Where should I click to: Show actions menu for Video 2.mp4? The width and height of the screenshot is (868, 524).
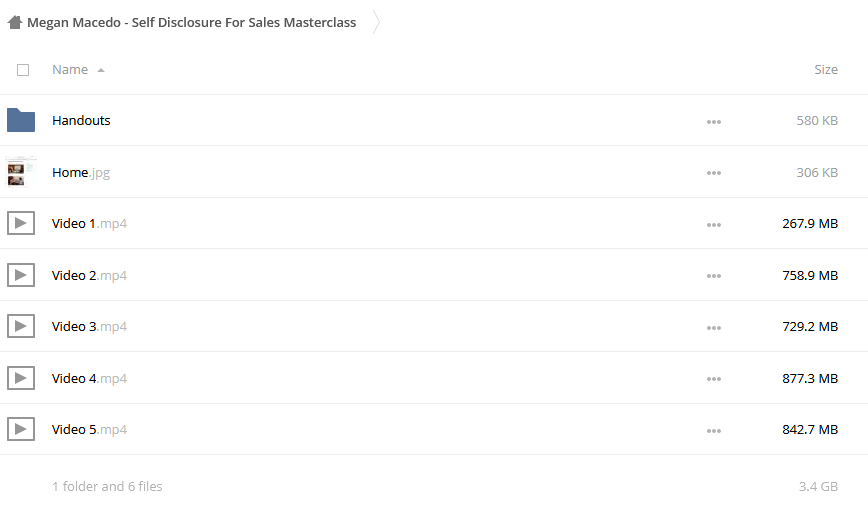pos(714,276)
